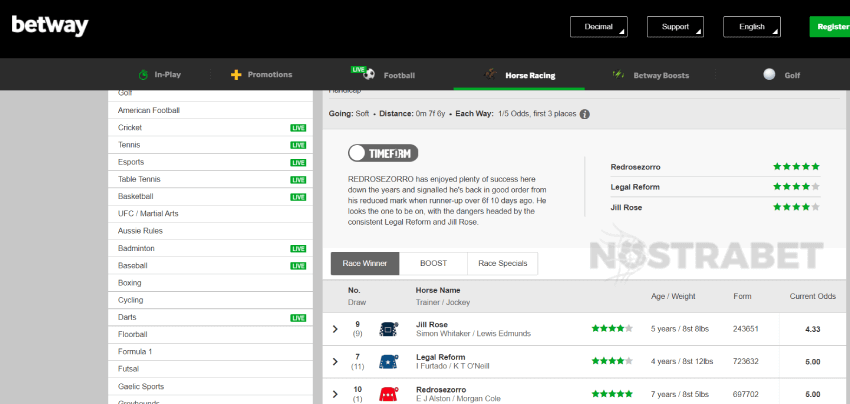Toggle the Timeform switch
This screenshot has height=404, width=850.
[x=383, y=153]
